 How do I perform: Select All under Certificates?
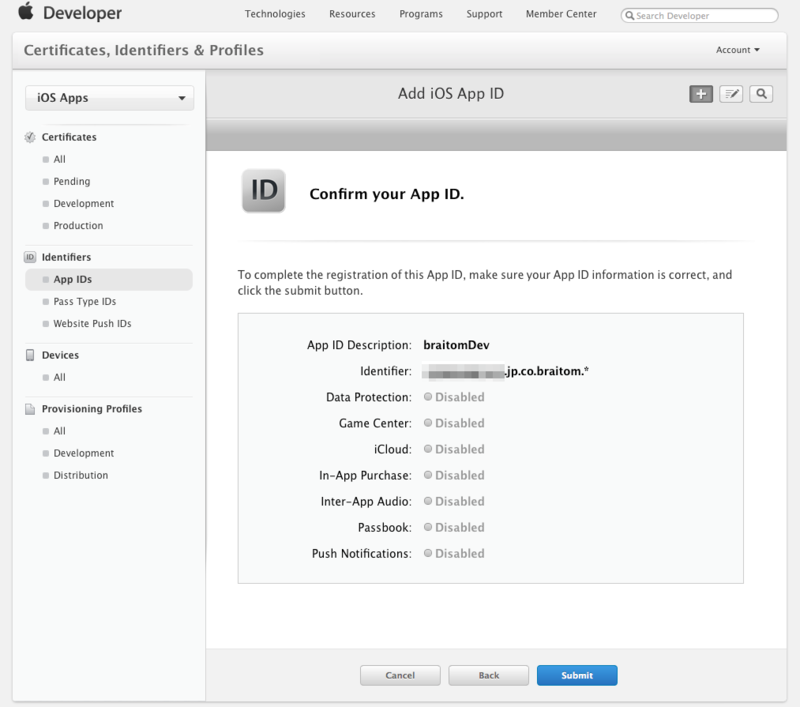[x=59, y=159]
